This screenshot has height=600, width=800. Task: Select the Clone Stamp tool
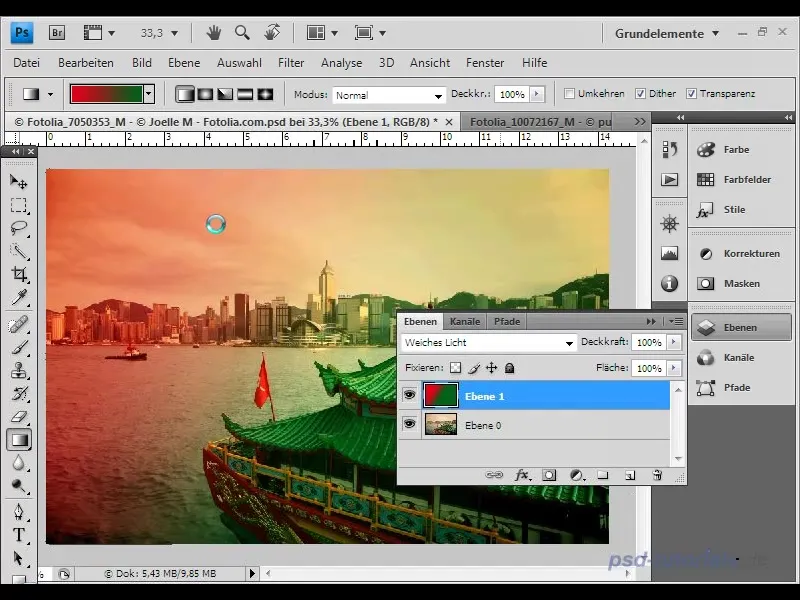tap(19, 370)
